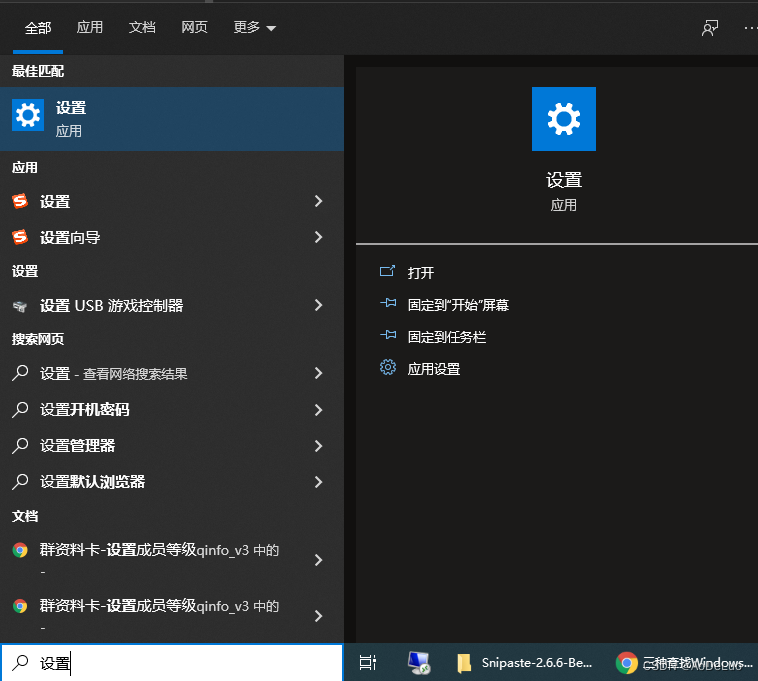The width and height of the screenshot is (758, 681).
Task: Switch to the 网页 tab
Action: point(194,28)
